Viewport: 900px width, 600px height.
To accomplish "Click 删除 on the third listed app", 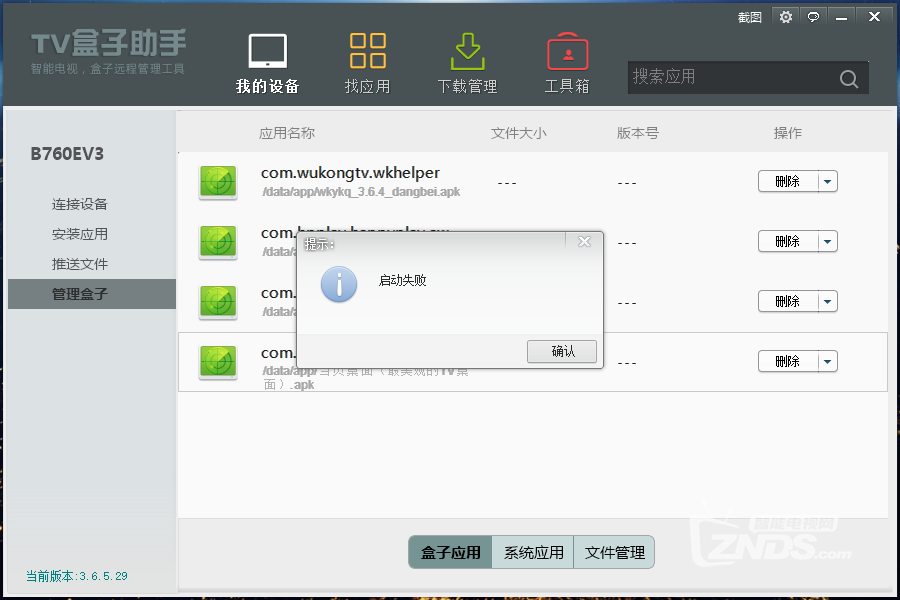I will 788,301.
